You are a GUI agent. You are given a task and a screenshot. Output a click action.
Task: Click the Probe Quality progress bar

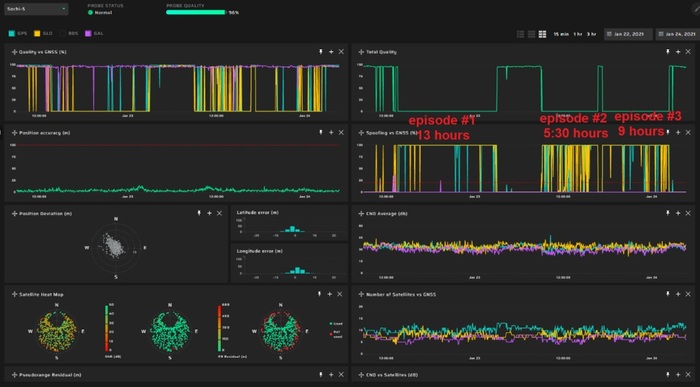[196, 12]
